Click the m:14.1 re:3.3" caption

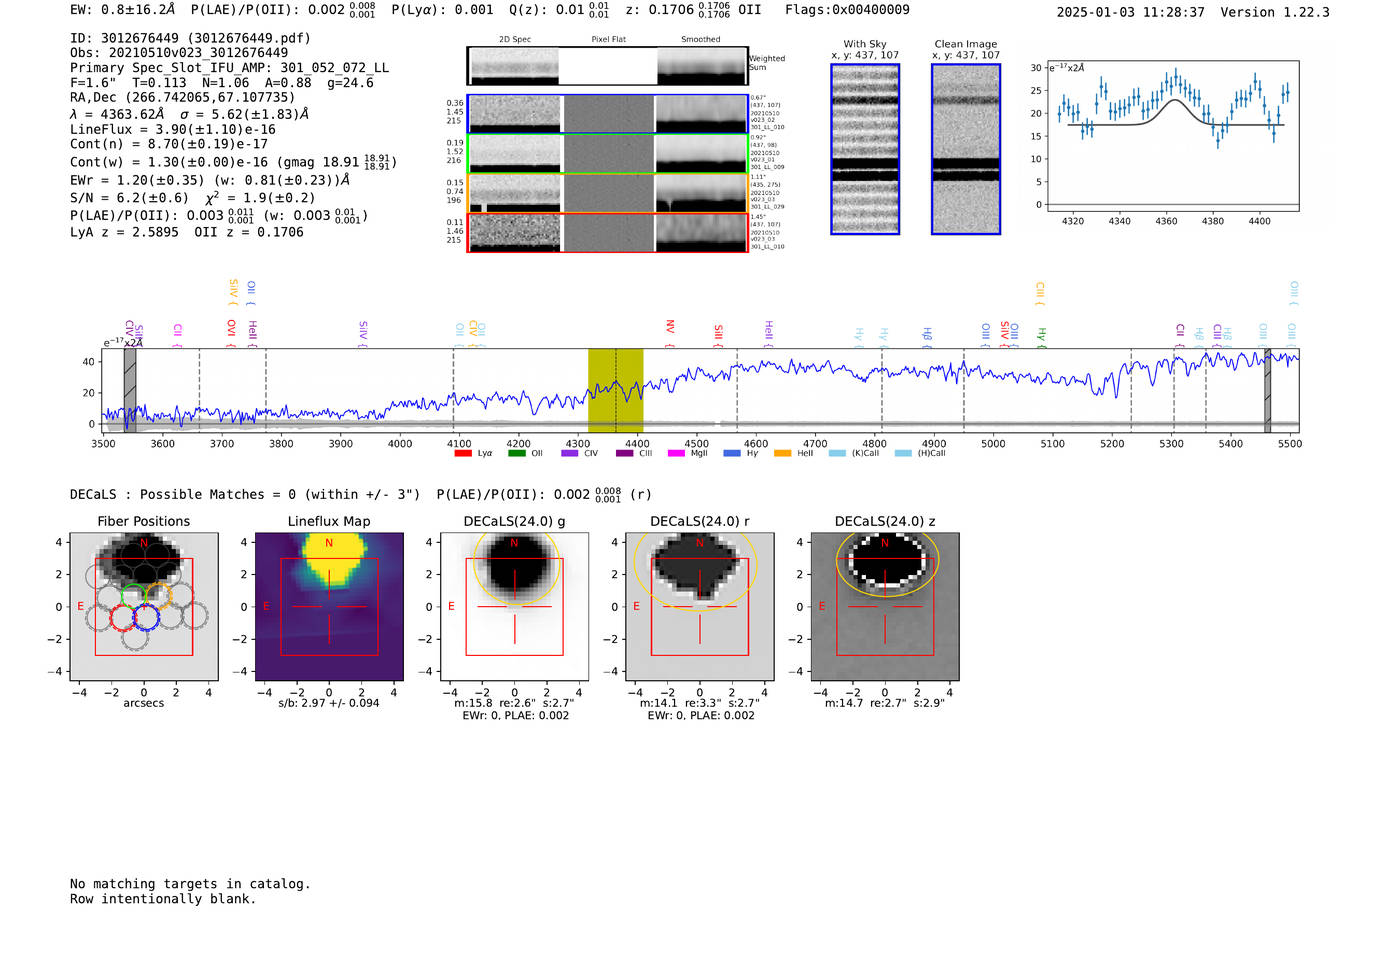click(700, 703)
